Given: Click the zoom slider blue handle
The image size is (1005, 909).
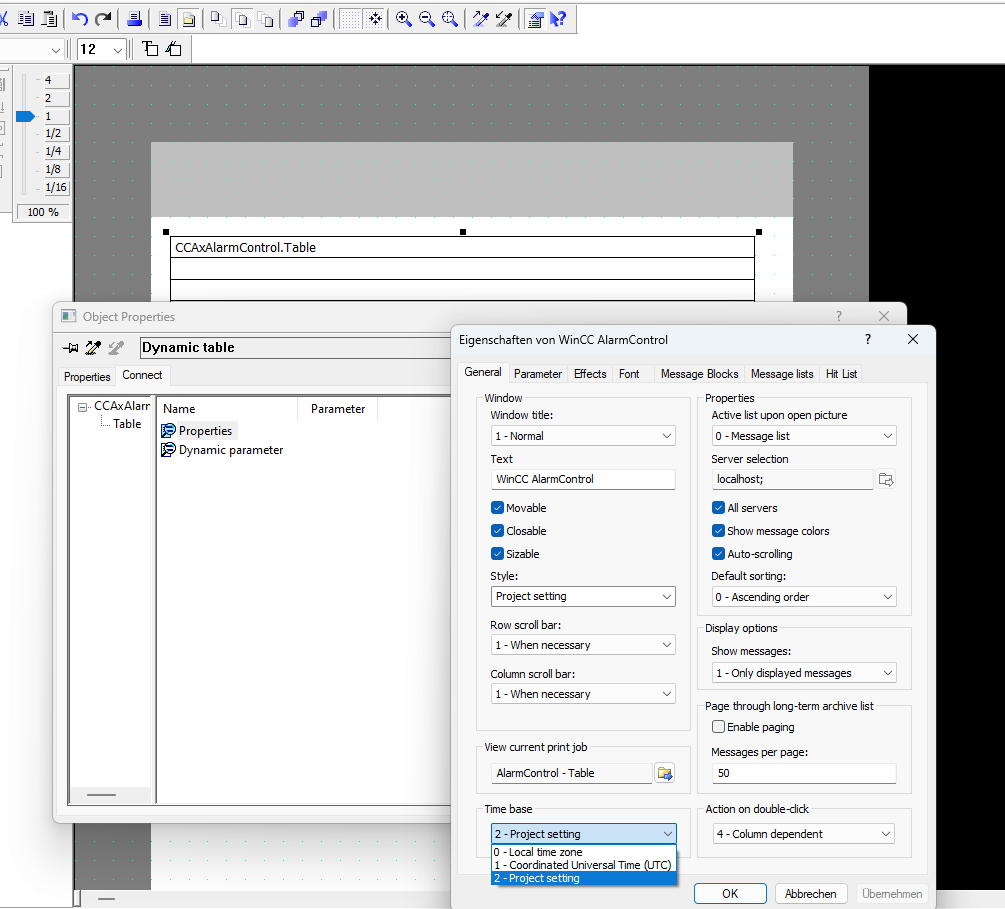Looking at the screenshot, I should 25,117.
